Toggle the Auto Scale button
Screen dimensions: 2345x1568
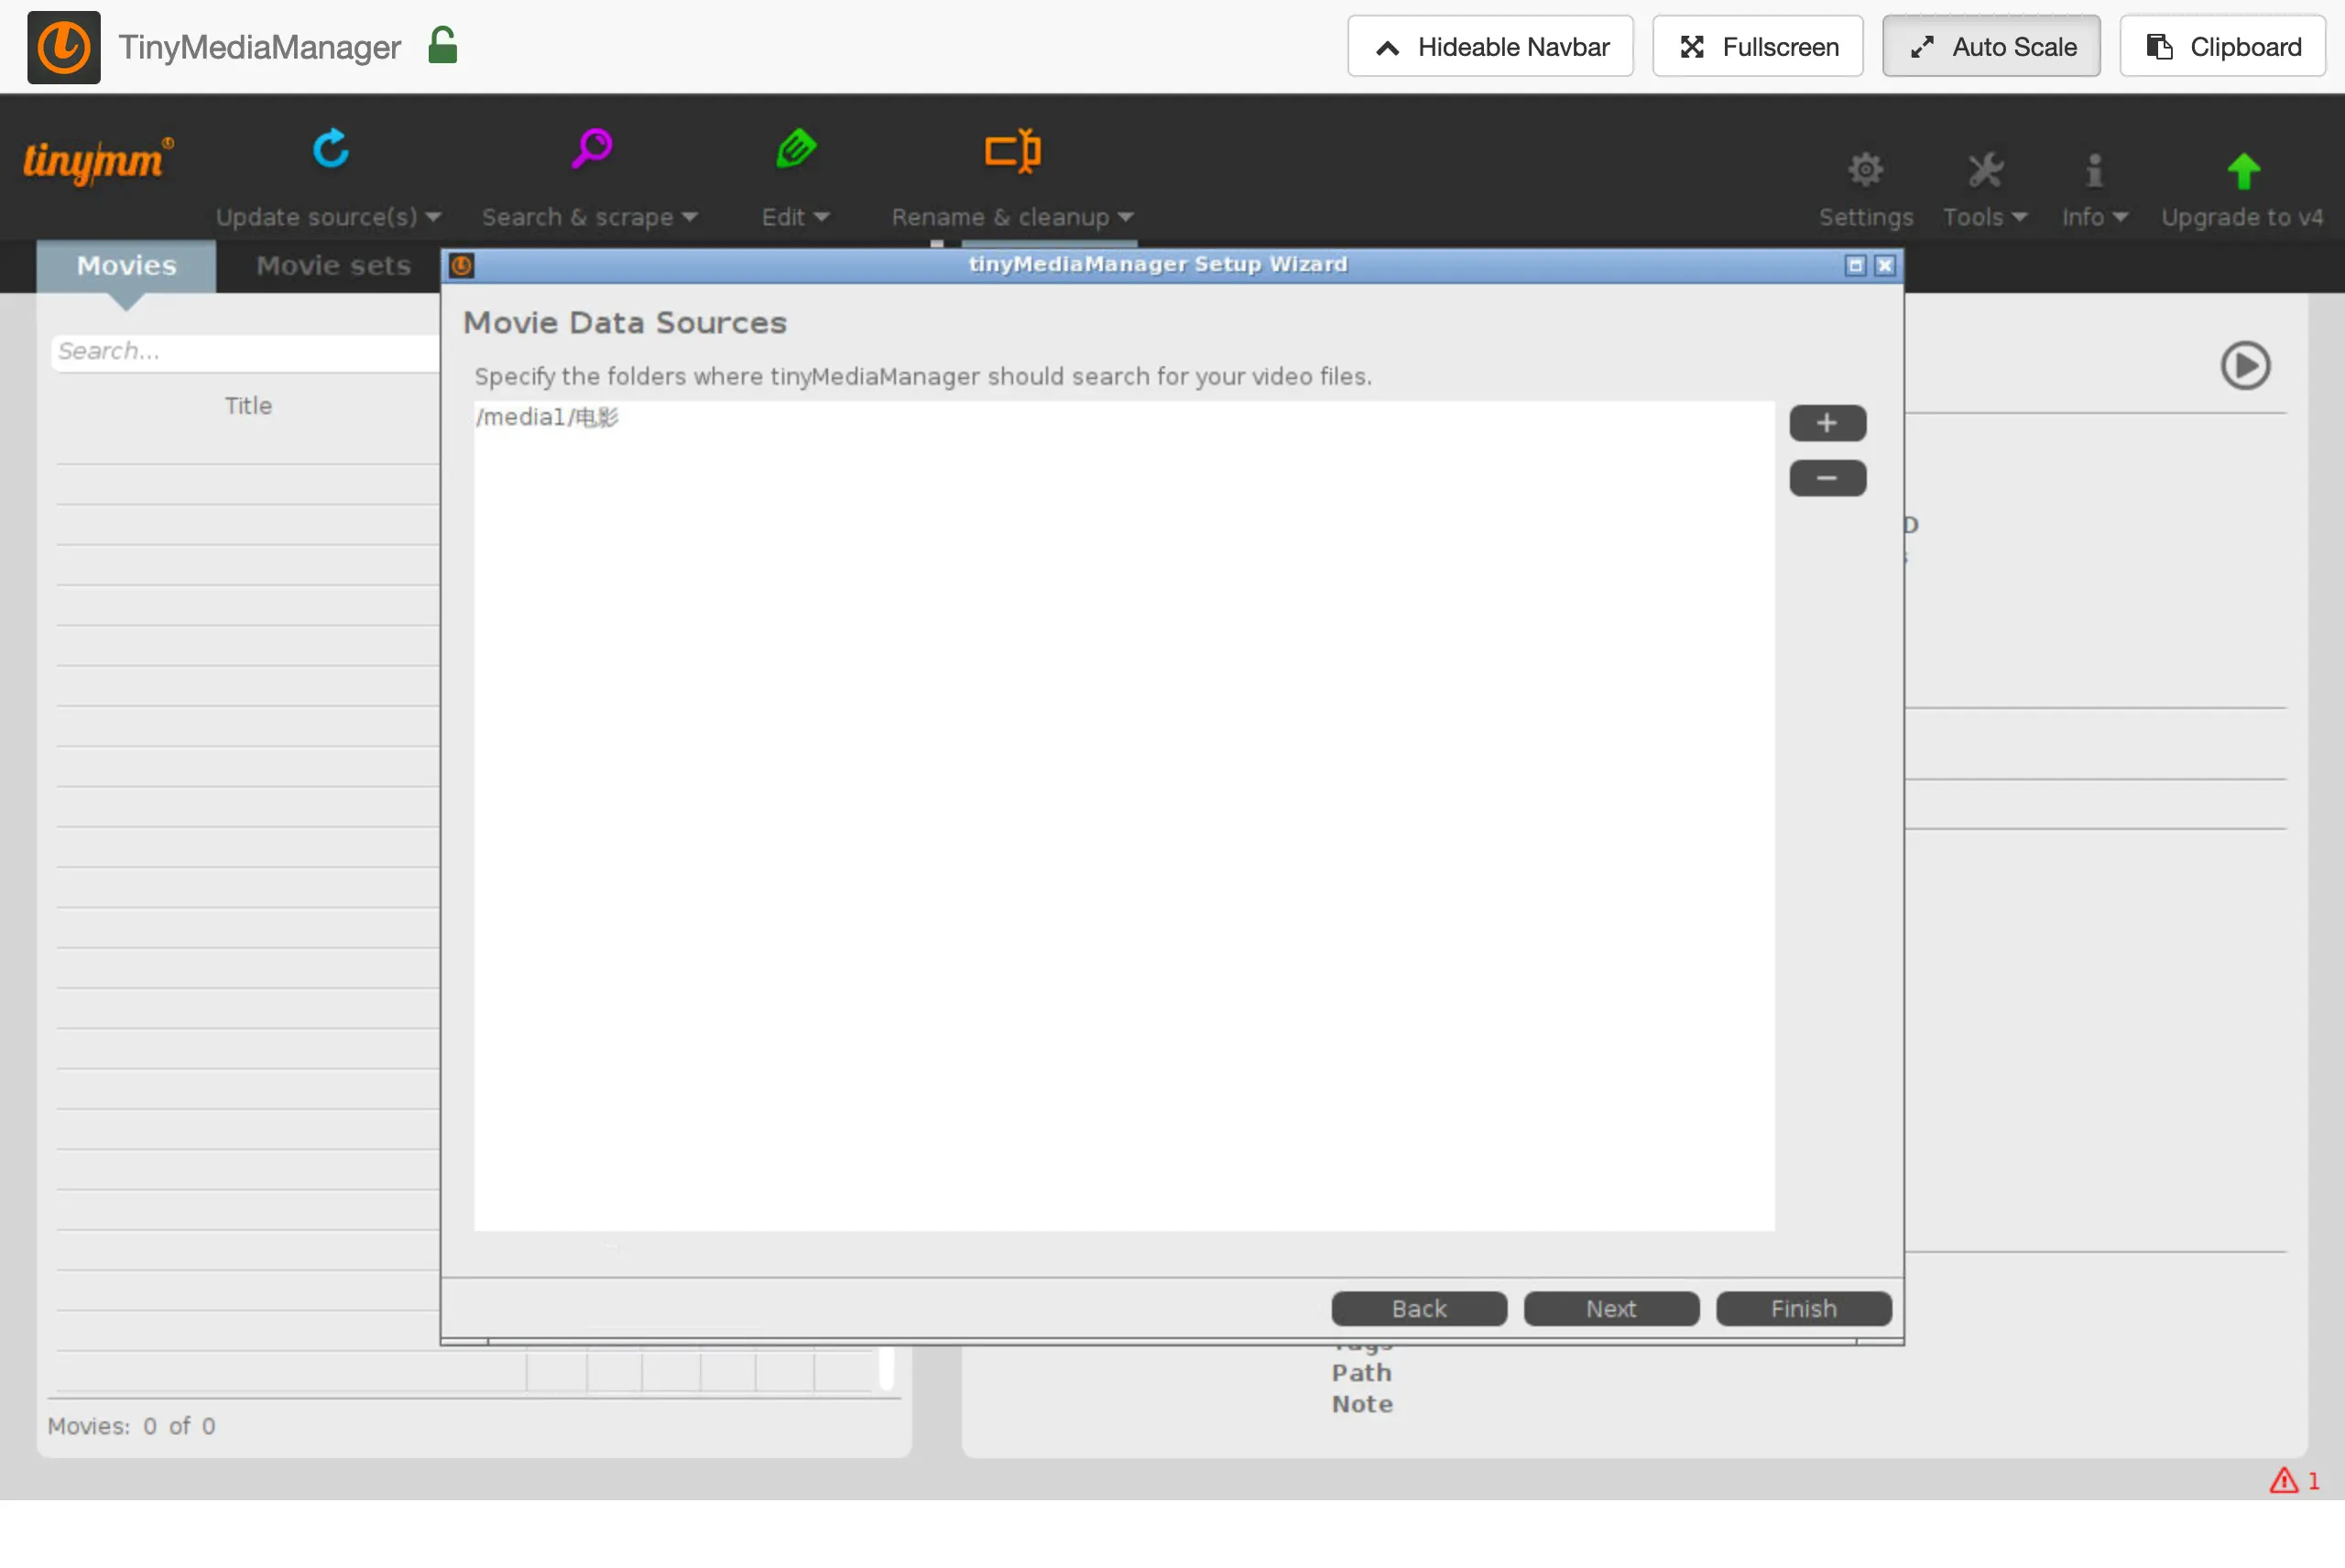[x=1991, y=46]
